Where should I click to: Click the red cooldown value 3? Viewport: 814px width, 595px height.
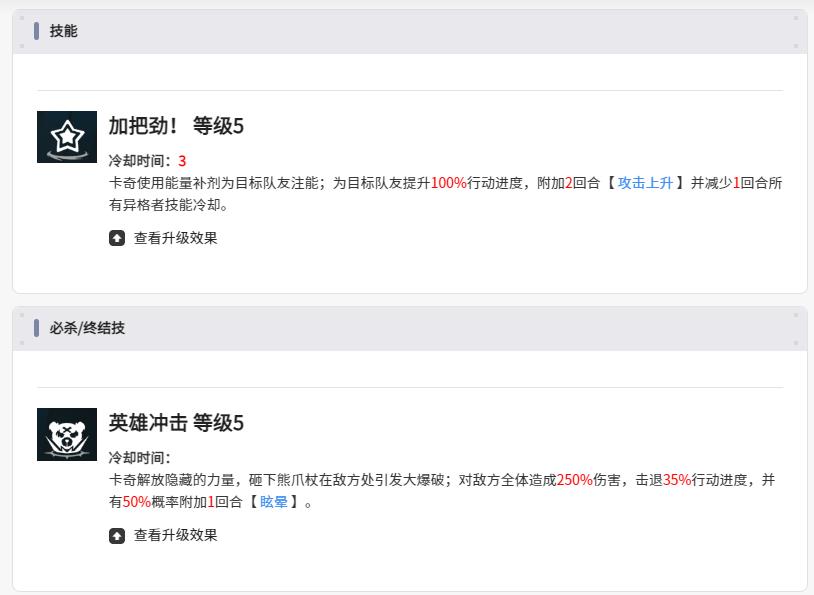[x=182, y=160]
